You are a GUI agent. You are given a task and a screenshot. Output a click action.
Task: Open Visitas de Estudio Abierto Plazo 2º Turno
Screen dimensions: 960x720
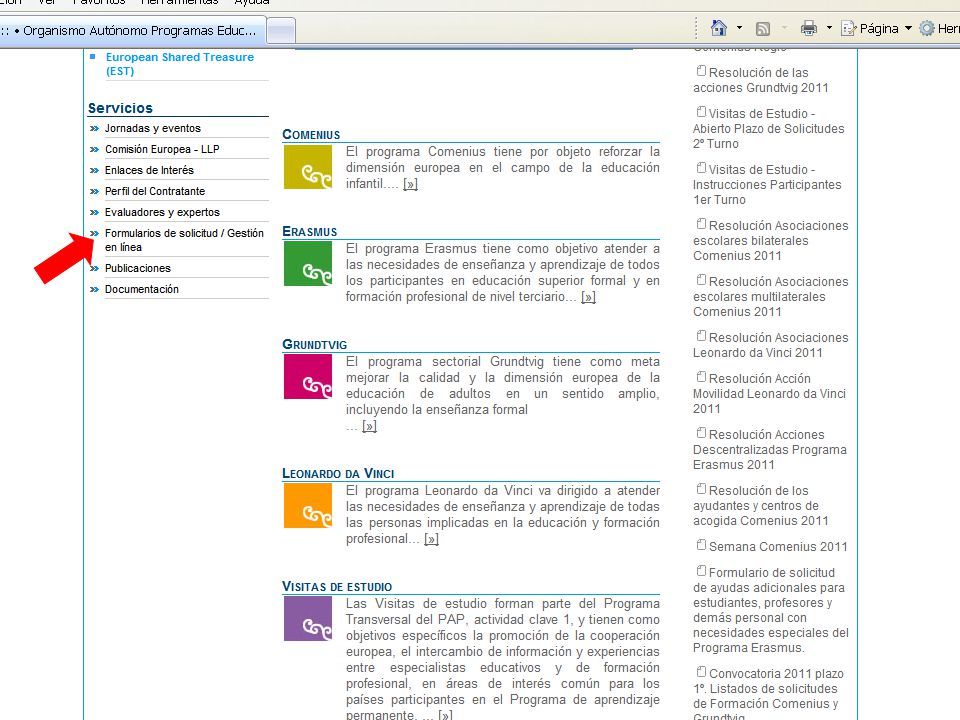[768, 129]
